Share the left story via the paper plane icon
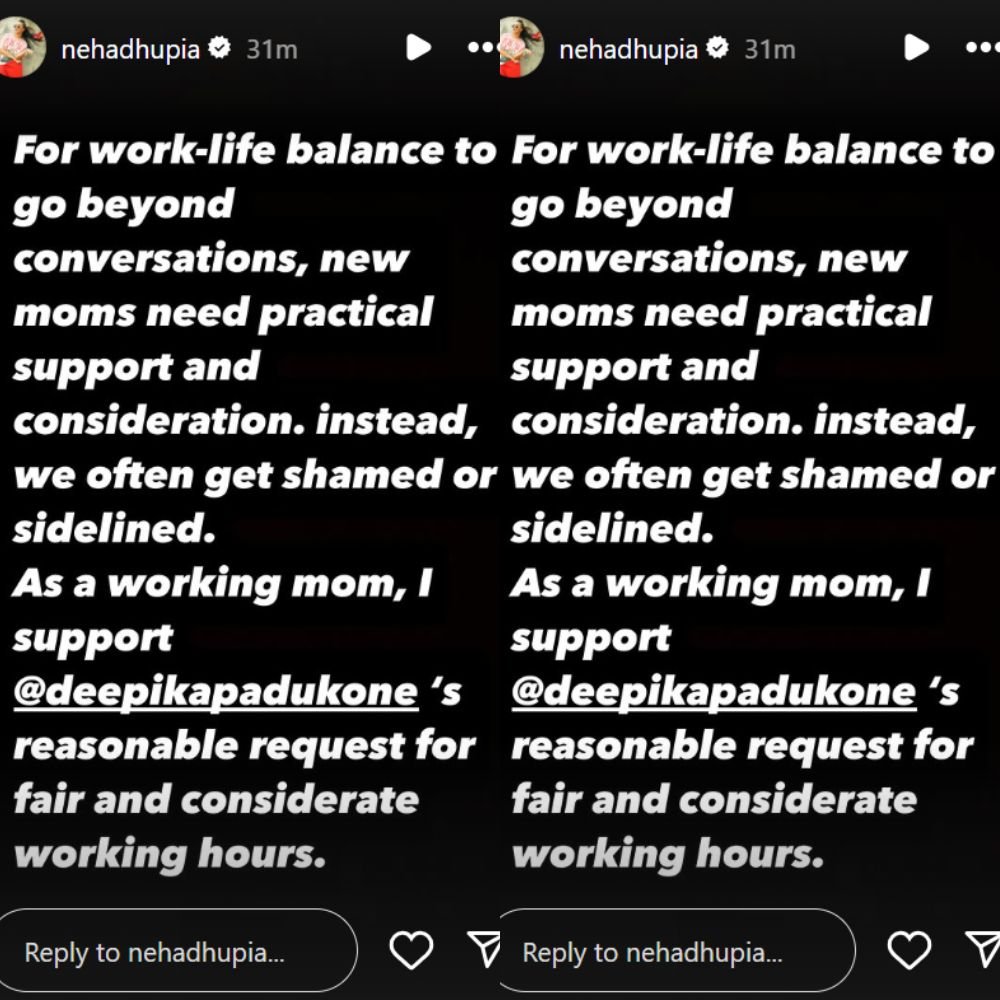The image size is (1000, 1000). [483, 950]
